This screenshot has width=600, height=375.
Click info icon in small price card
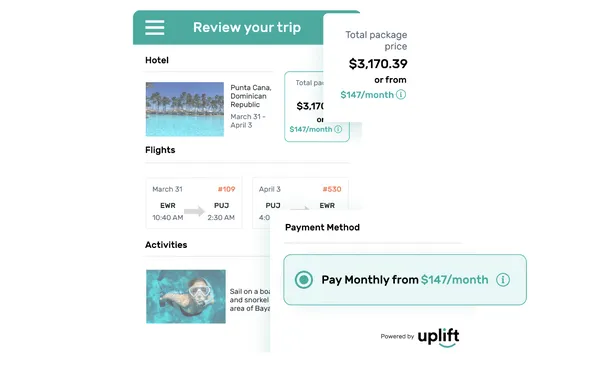338,129
